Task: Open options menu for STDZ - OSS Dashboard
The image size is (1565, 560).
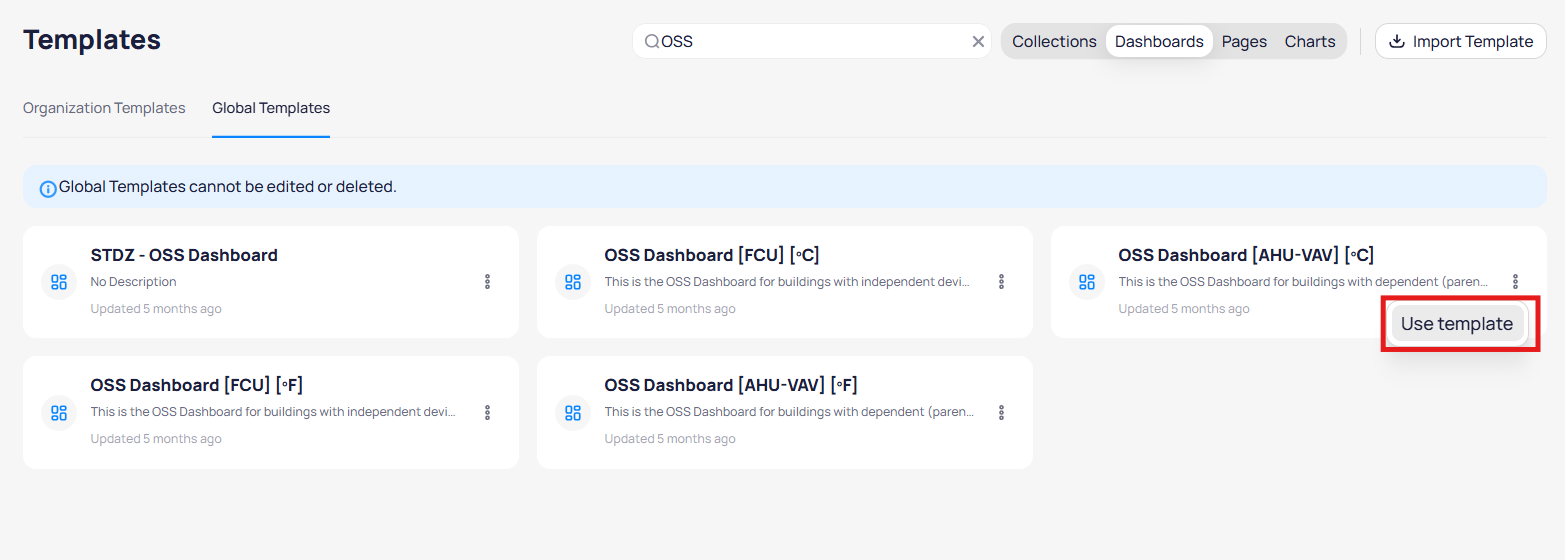Action: pyautogui.click(x=488, y=282)
